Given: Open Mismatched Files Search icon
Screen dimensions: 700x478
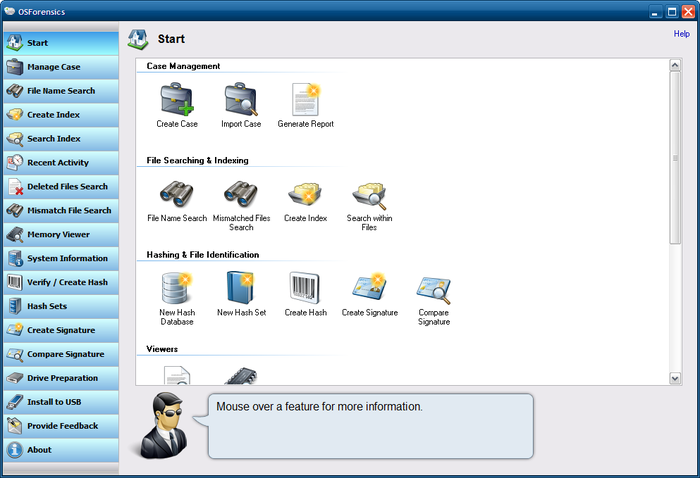Looking at the screenshot, I should pyautogui.click(x=241, y=194).
